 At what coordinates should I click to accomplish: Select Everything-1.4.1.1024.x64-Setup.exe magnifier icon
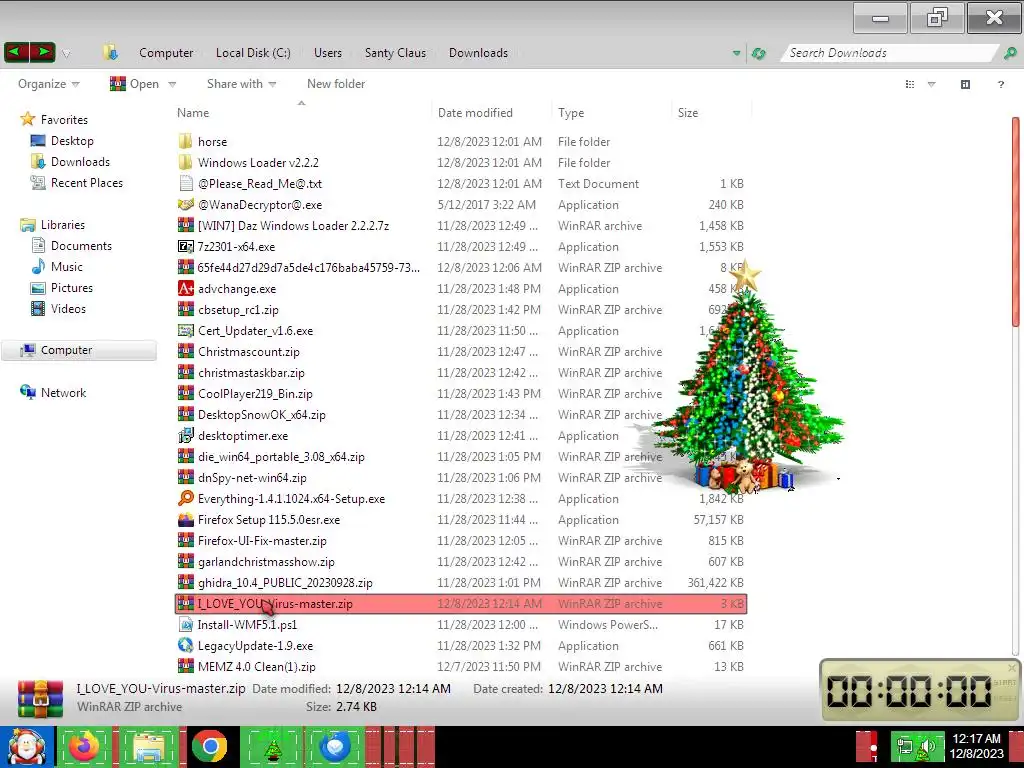coord(185,498)
